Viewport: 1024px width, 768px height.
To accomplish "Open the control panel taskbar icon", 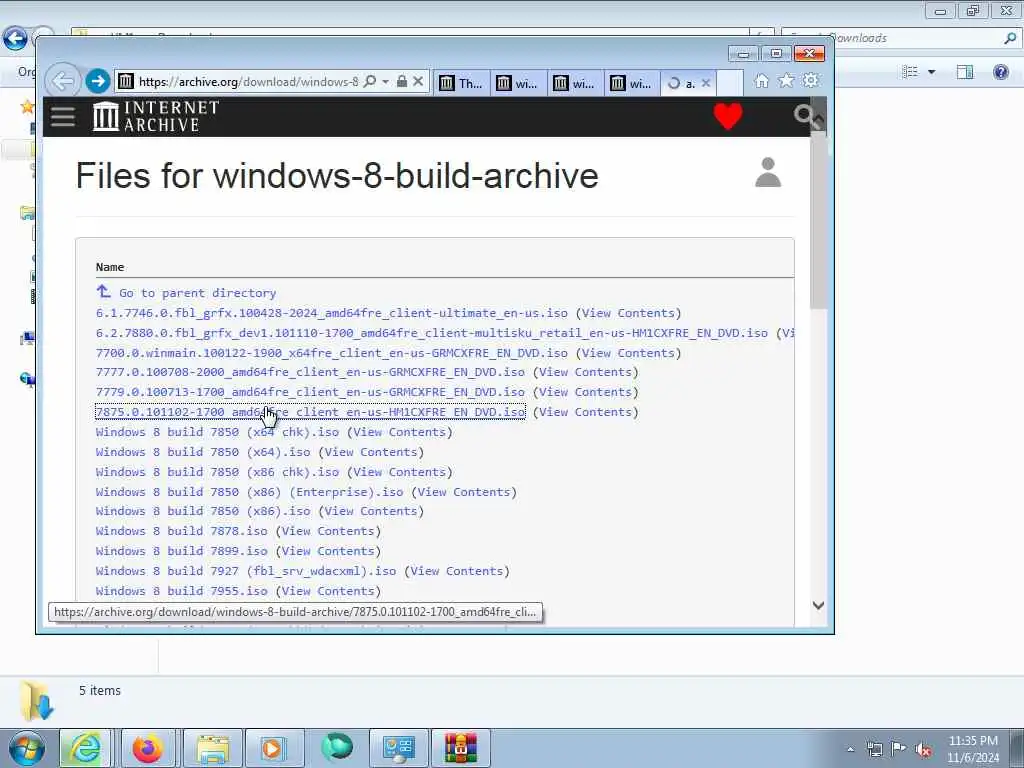I will point(399,748).
